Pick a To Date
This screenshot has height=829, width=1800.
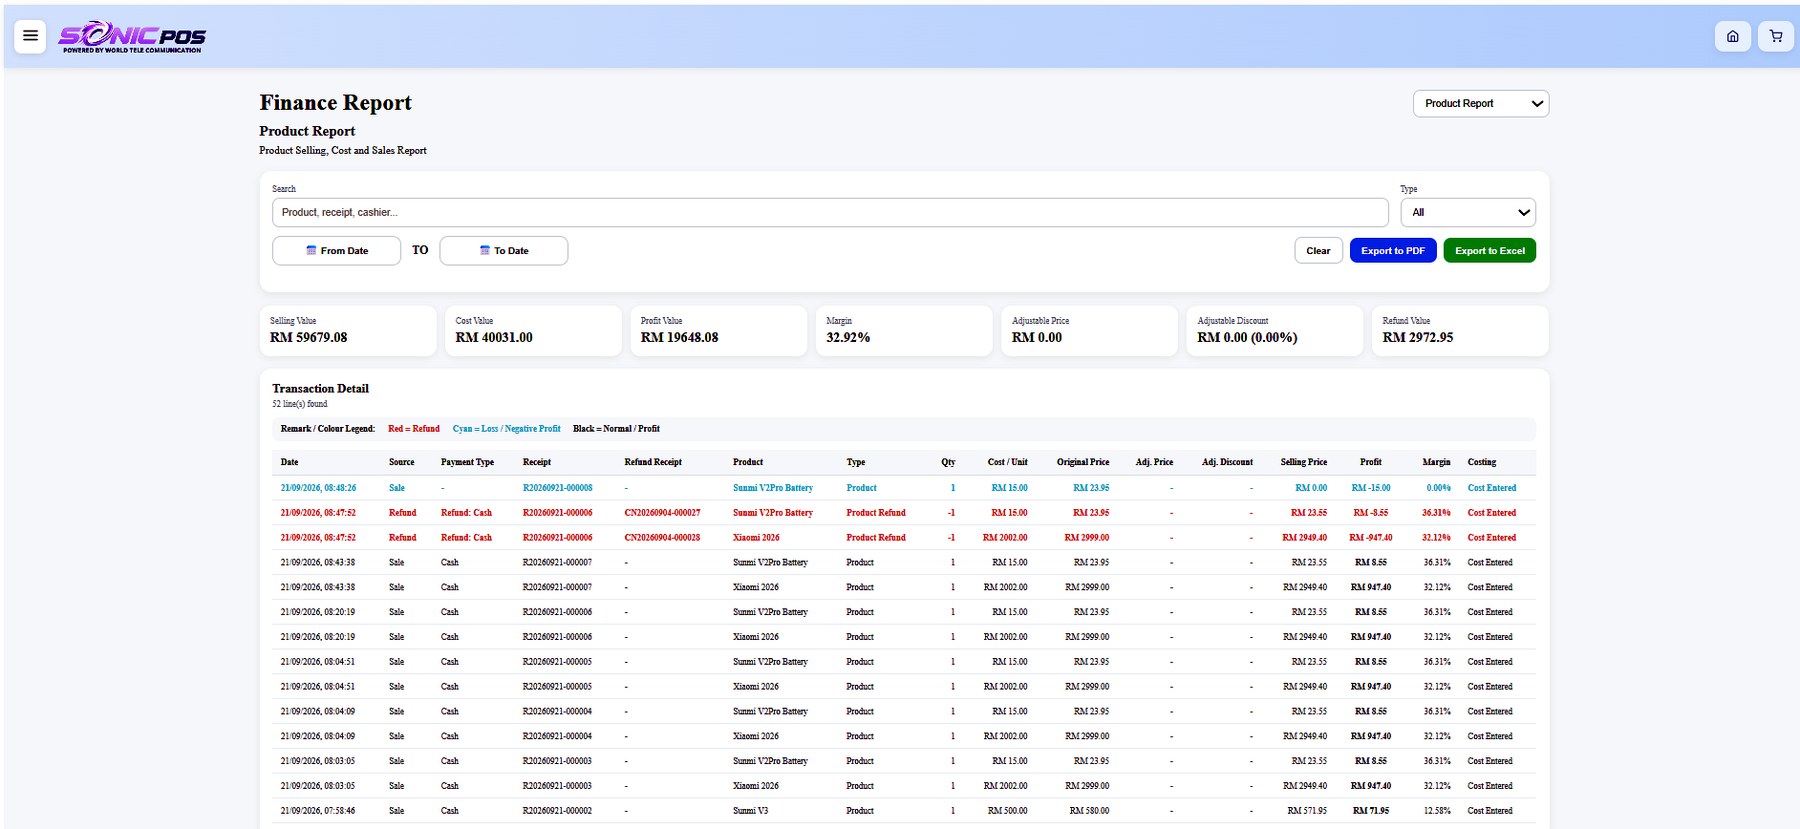[504, 251]
